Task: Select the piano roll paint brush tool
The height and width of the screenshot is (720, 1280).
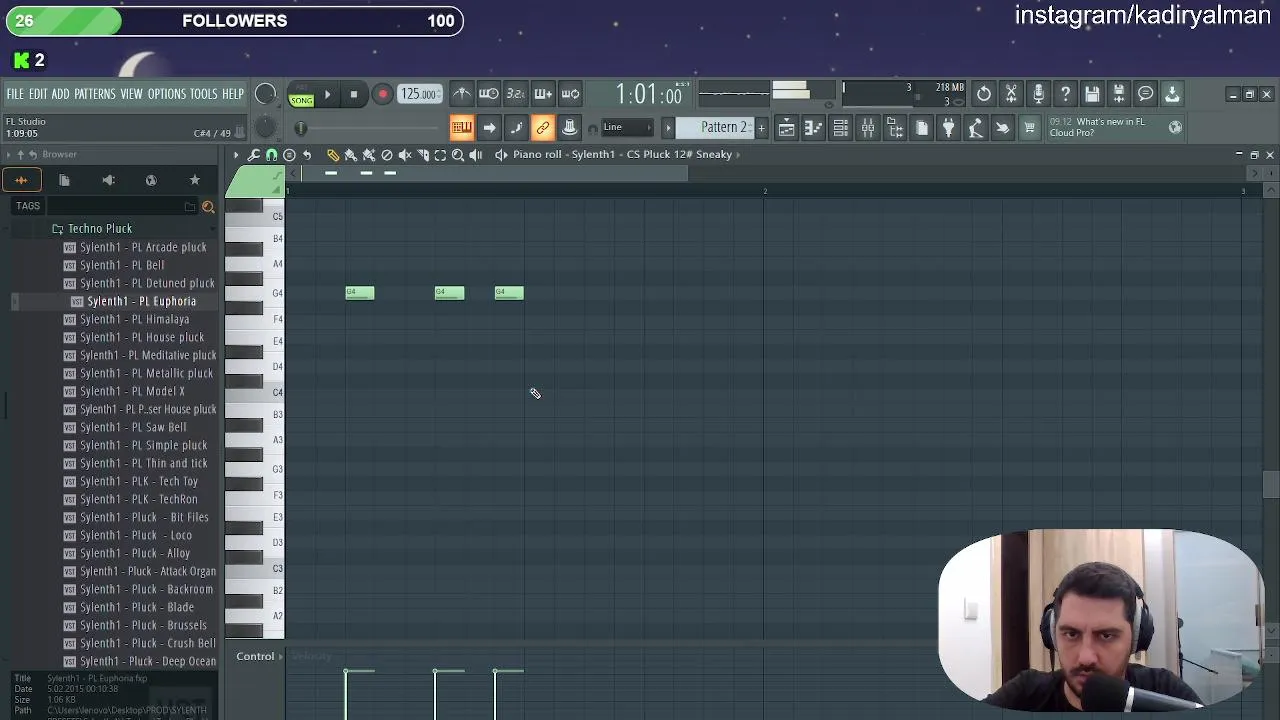Action: point(351,155)
